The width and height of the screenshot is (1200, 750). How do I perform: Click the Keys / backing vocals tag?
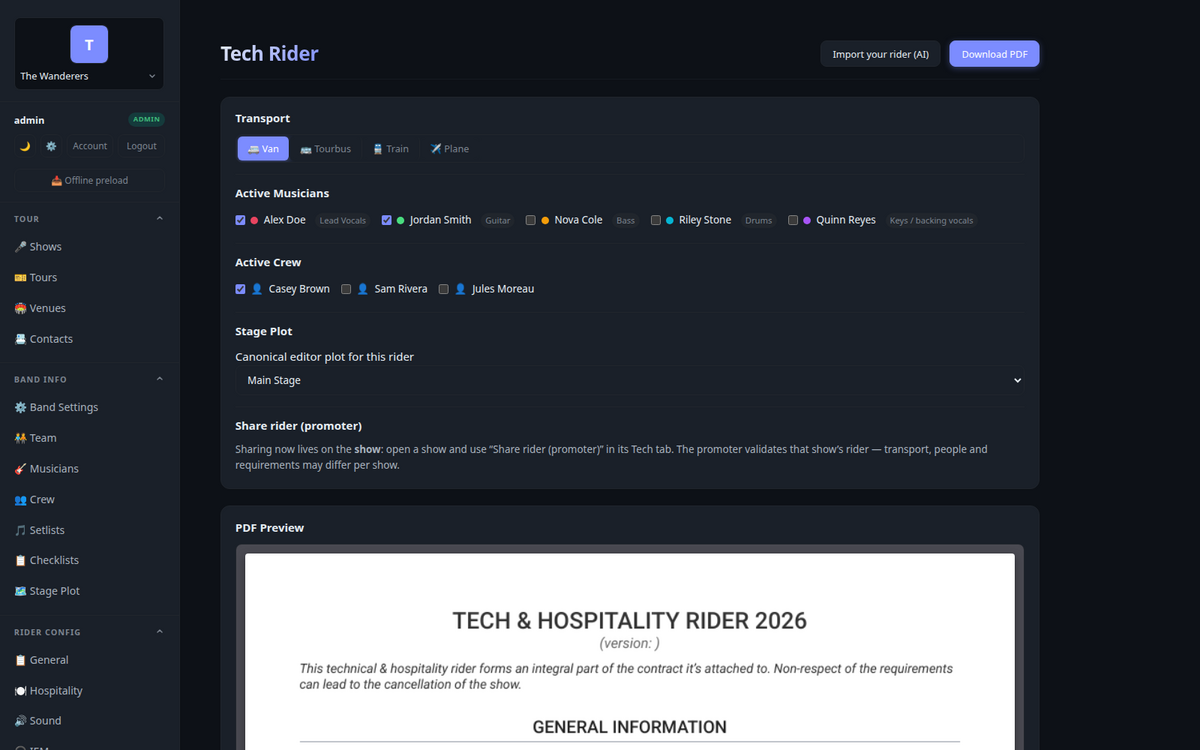pyautogui.click(x=931, y=220)
